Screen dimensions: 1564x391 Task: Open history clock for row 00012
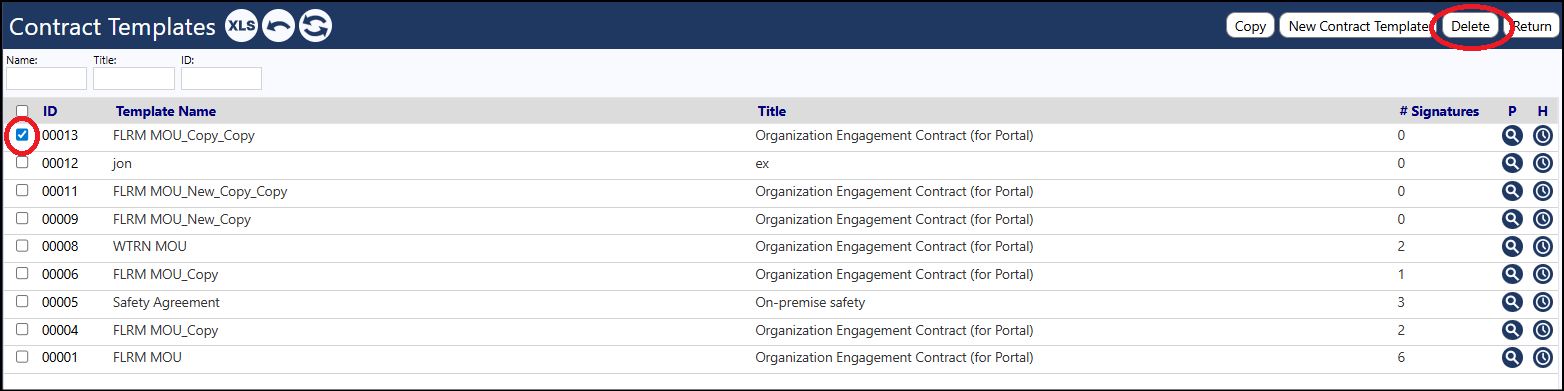(1543, 163)
